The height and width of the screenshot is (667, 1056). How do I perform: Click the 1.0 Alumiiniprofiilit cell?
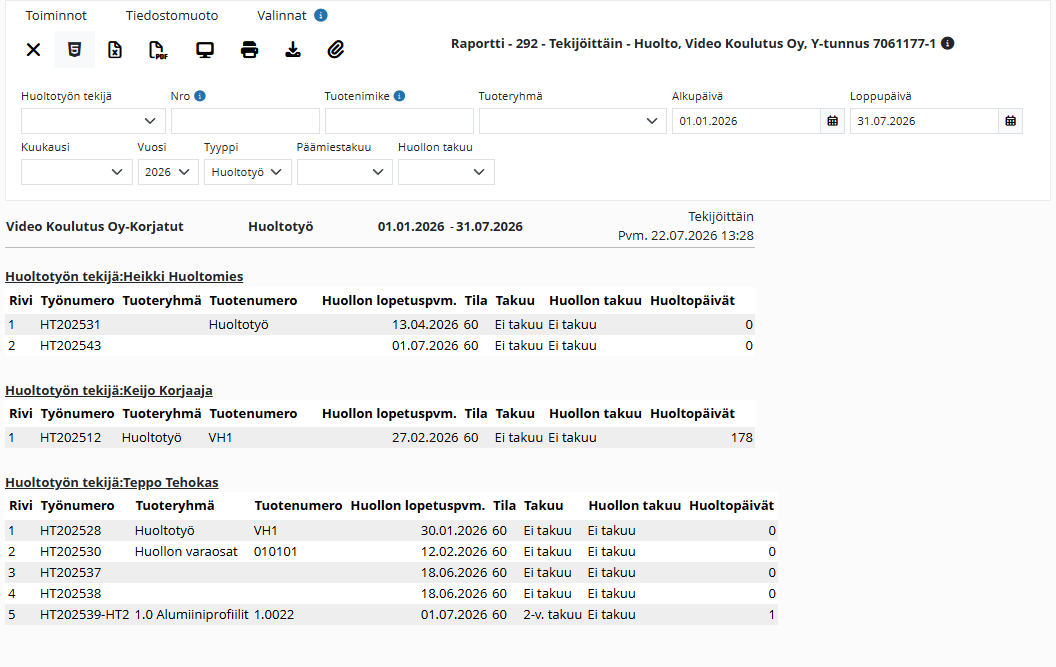191,614
